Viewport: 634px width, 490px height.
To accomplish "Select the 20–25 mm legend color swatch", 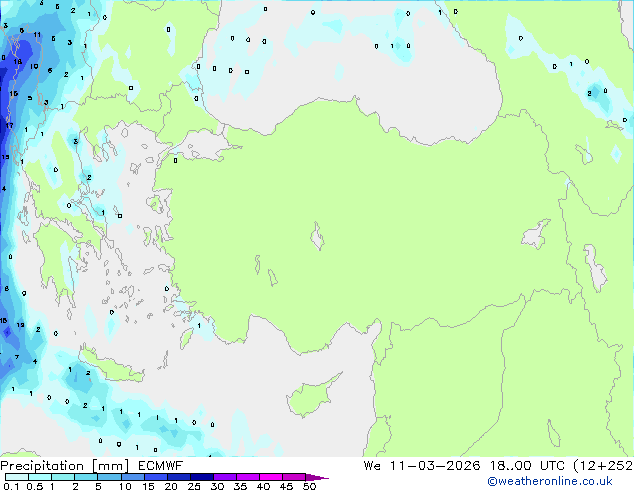I will 178,477.
